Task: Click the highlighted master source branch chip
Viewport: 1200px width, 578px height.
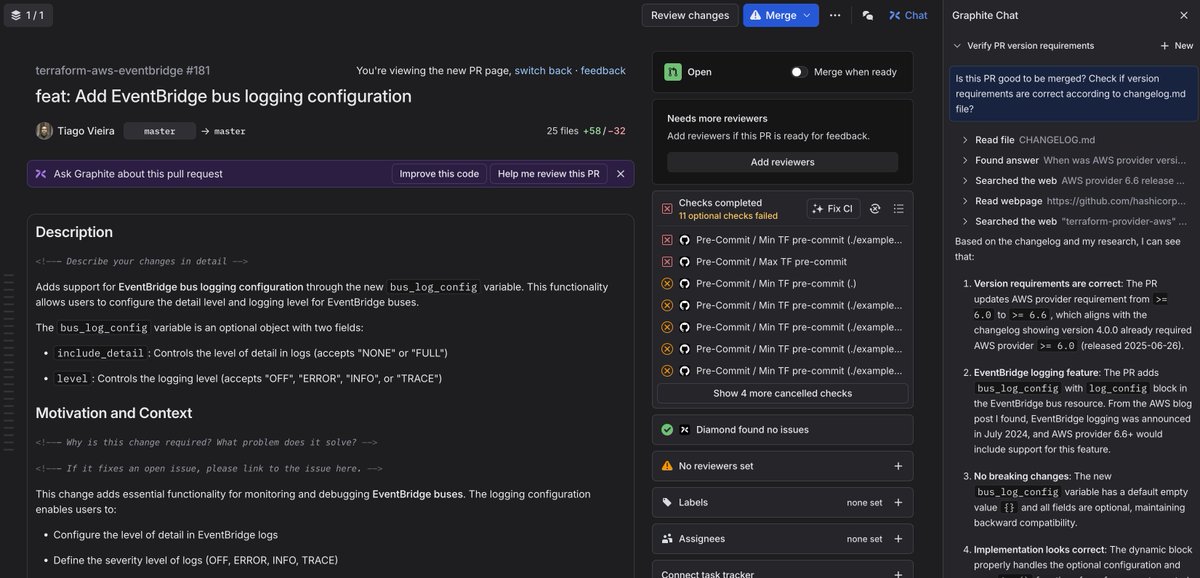Action: coord(159,131)
